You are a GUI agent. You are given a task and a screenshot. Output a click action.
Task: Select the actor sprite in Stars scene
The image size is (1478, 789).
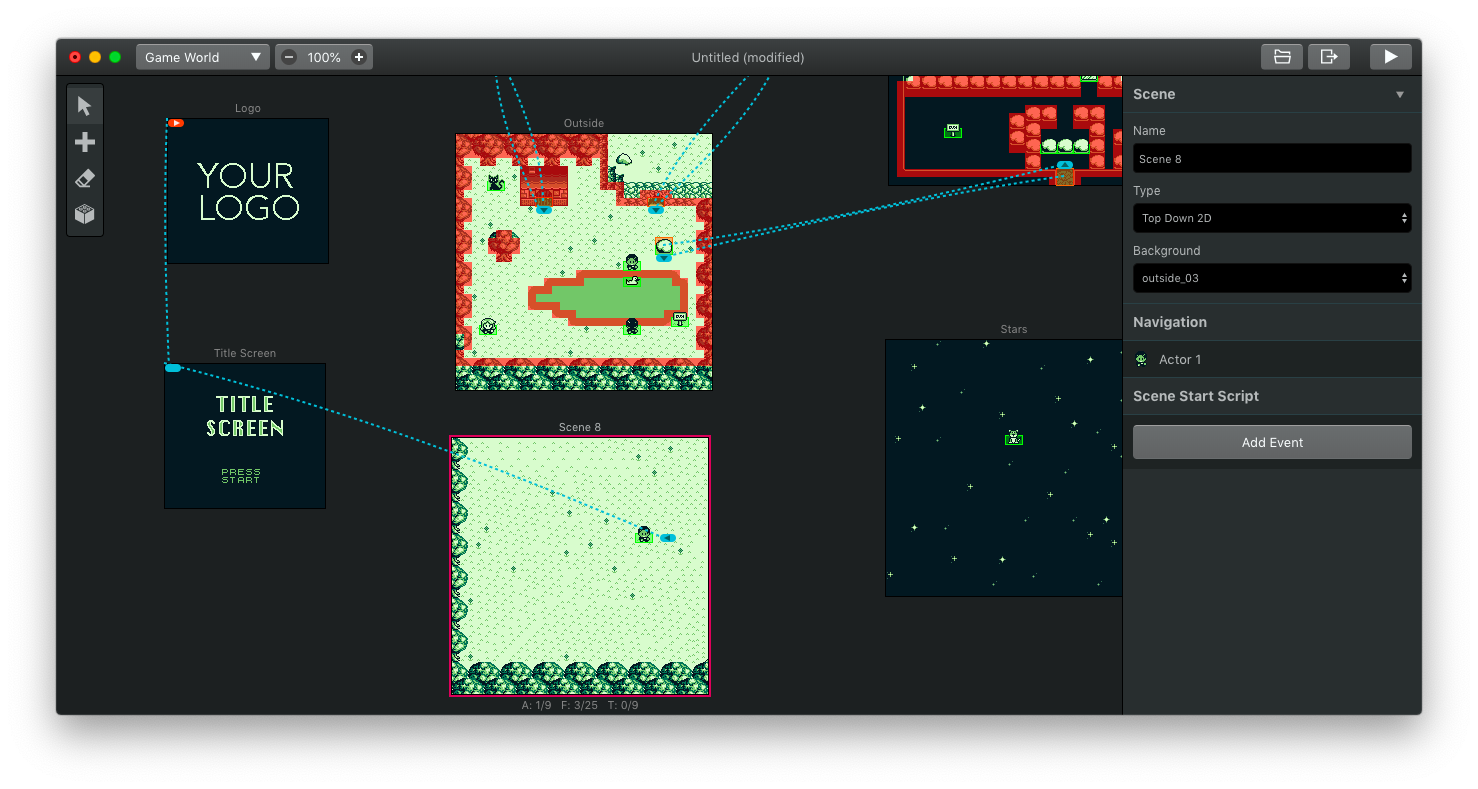pyautogui.click(x=1014, y=437)
